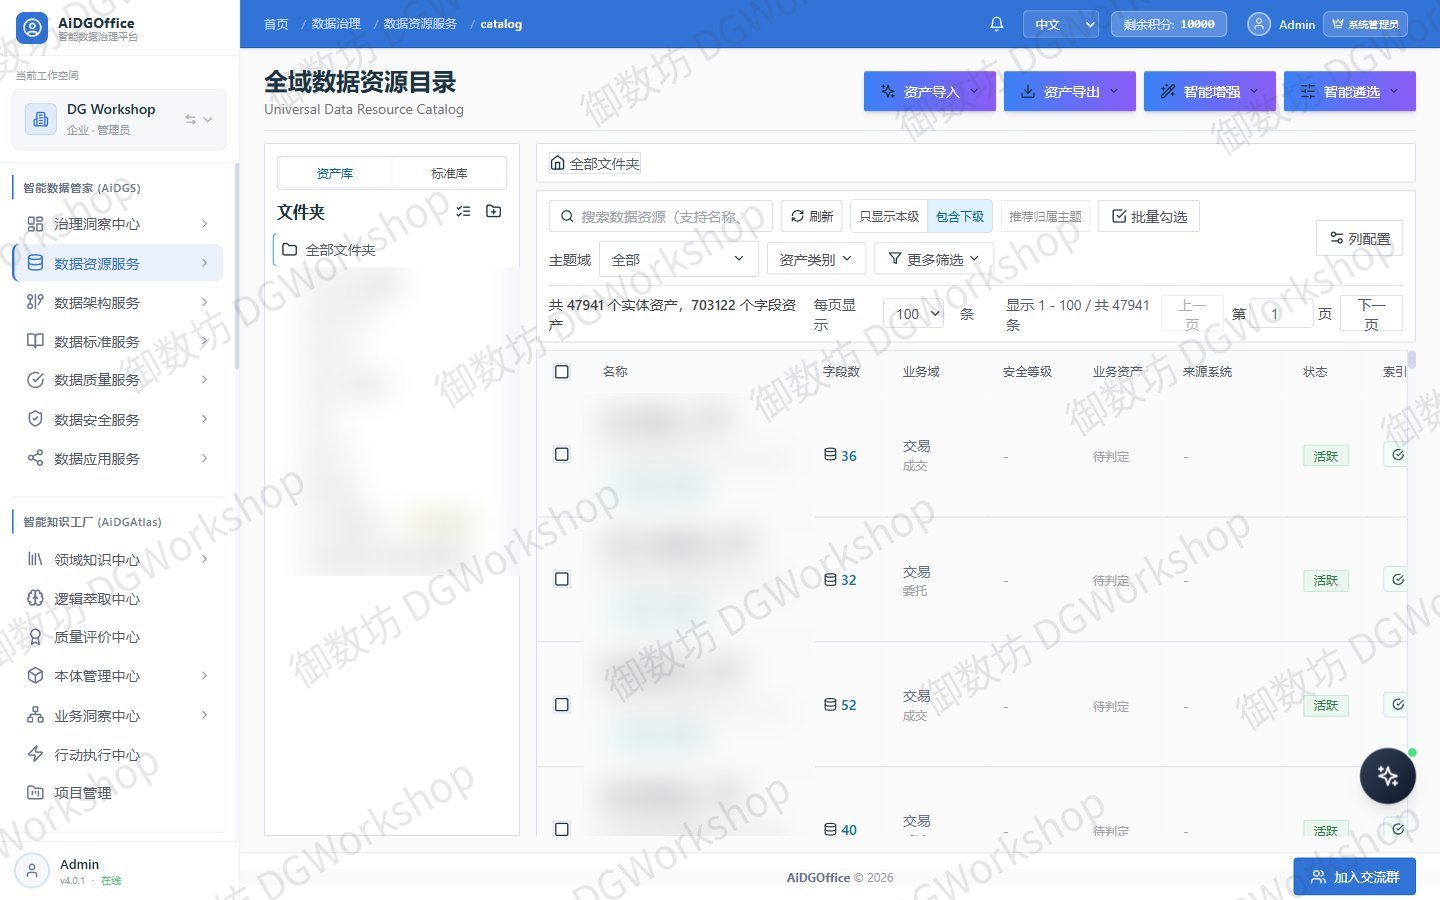The width and height of the screenshot is (1440, 900).
Task: Open the notification bell
Action: [996, 24]
